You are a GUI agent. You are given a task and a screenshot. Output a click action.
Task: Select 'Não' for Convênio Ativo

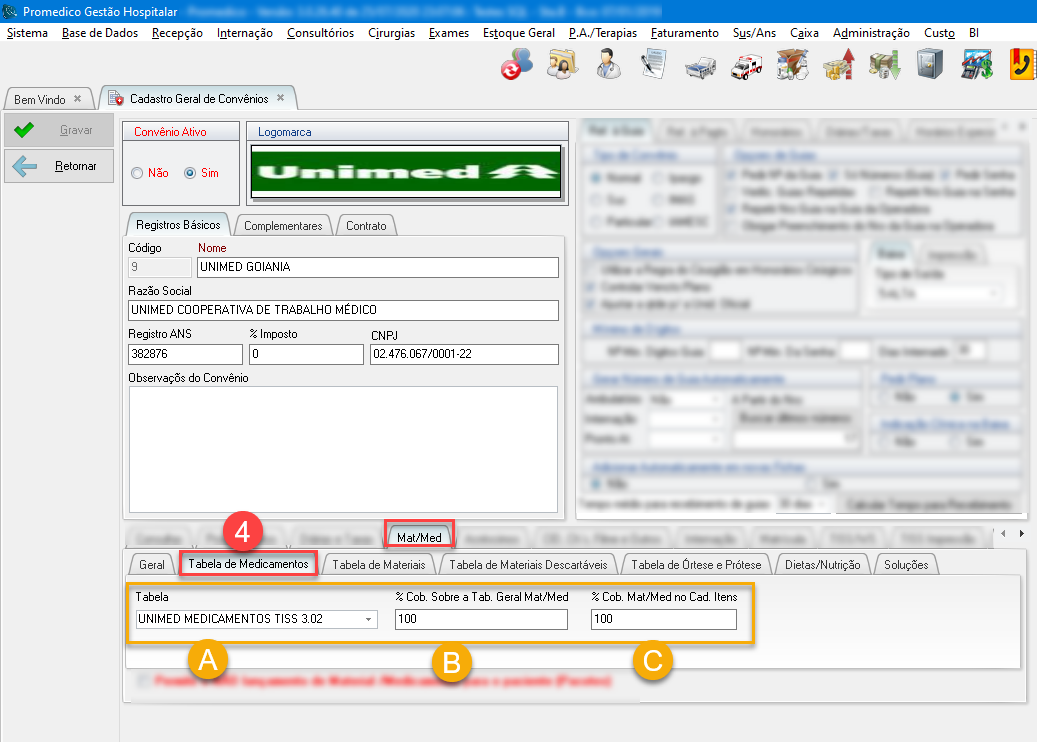click(138, 173)
